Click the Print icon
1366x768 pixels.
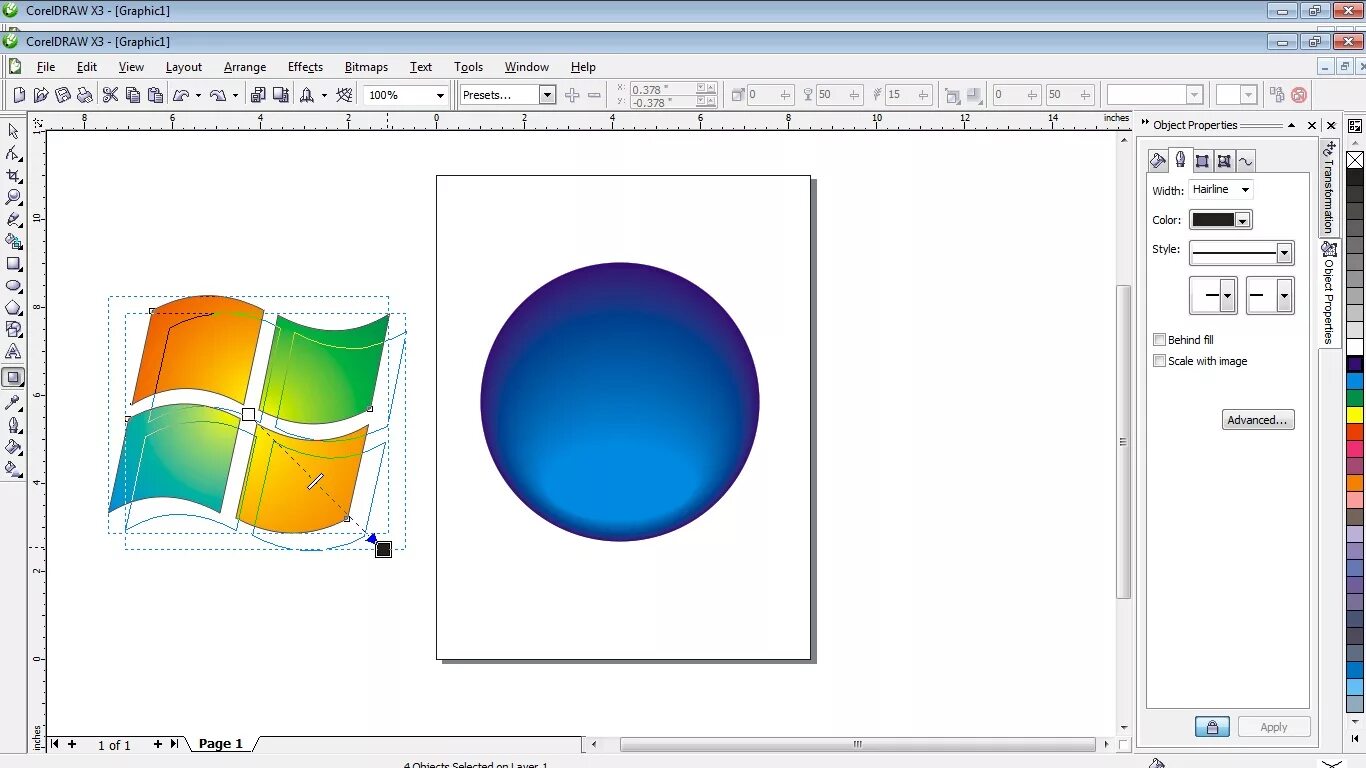85,95
